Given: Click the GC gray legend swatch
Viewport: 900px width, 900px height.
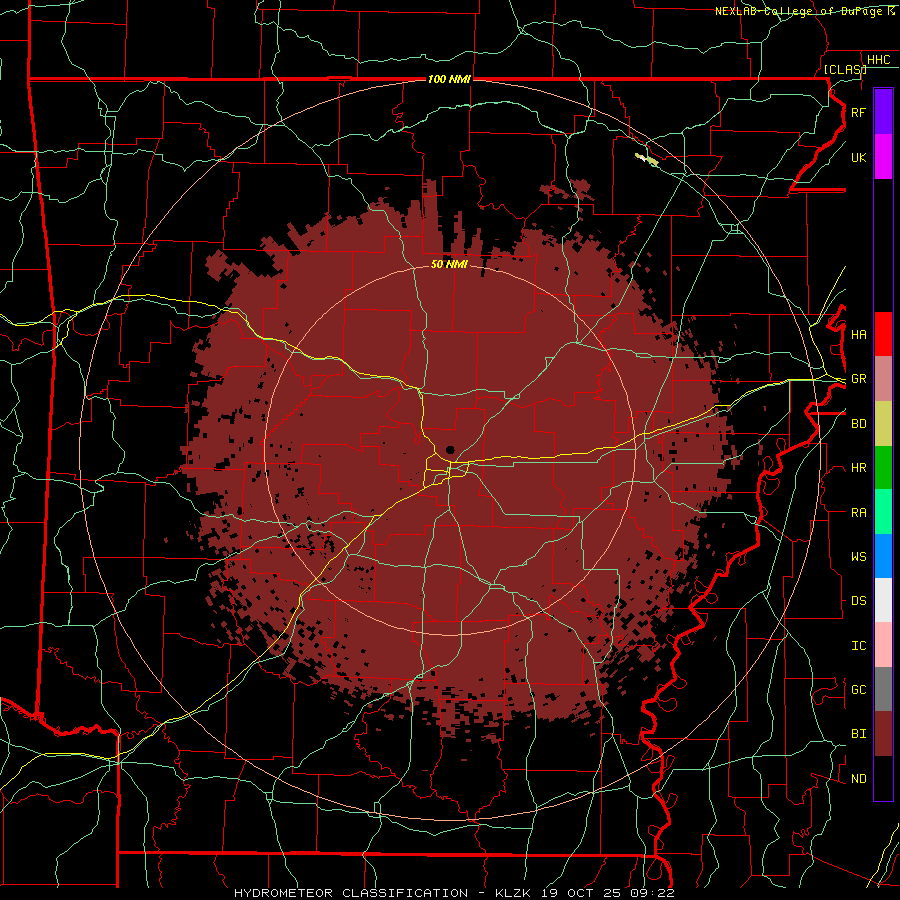Looking at the screenshot, I should coord(883,689).
